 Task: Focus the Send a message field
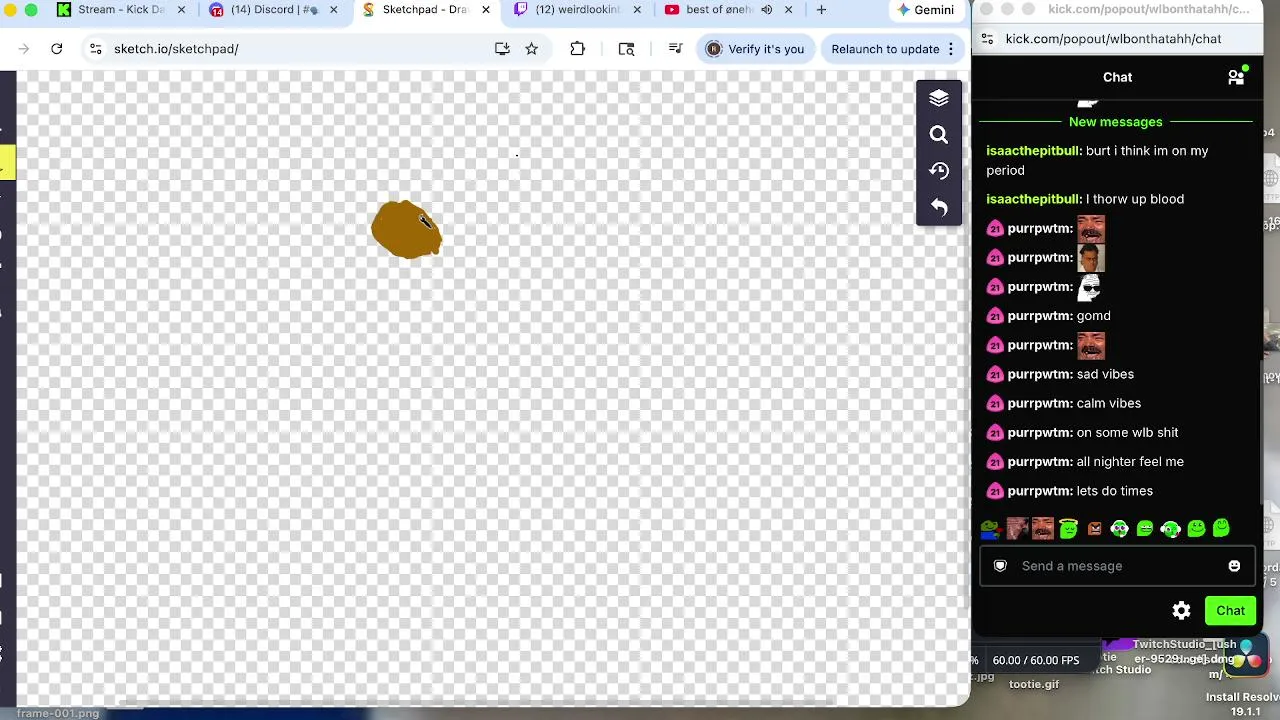click(1117, 566)
